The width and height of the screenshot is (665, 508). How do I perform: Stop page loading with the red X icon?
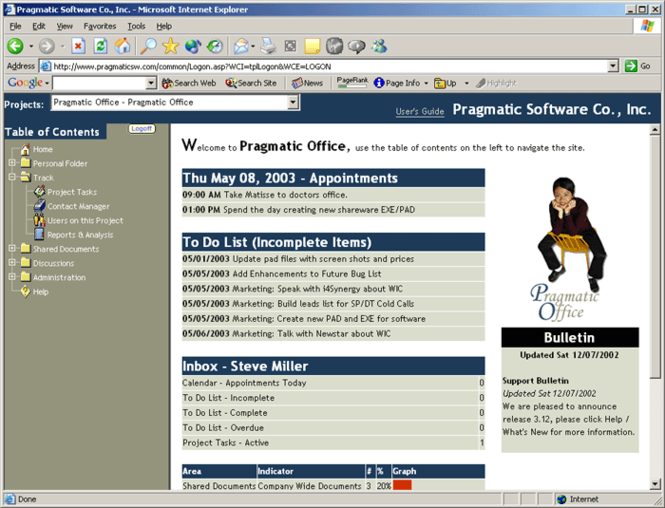tap(78, 46)
